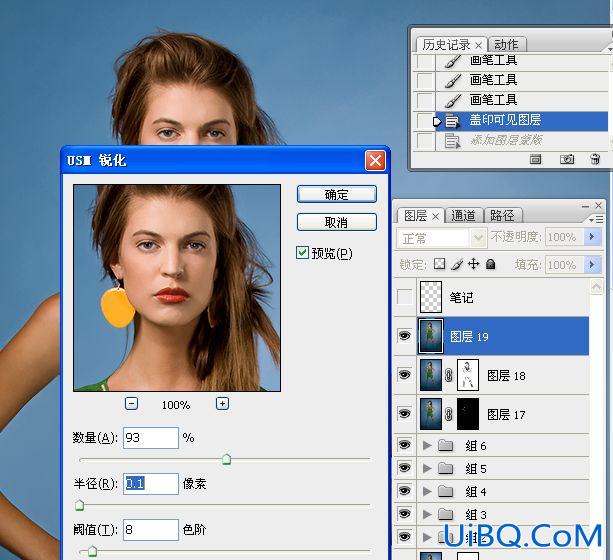The image size is (613, 560).
Task: Click the zoom out minus button in preview
Action: pyautogui.click(x=131, y=403)
